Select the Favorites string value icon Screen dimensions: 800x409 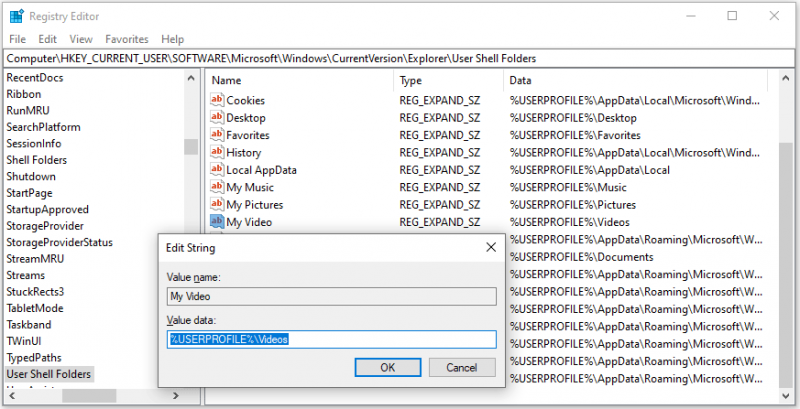tap(217, 134)
